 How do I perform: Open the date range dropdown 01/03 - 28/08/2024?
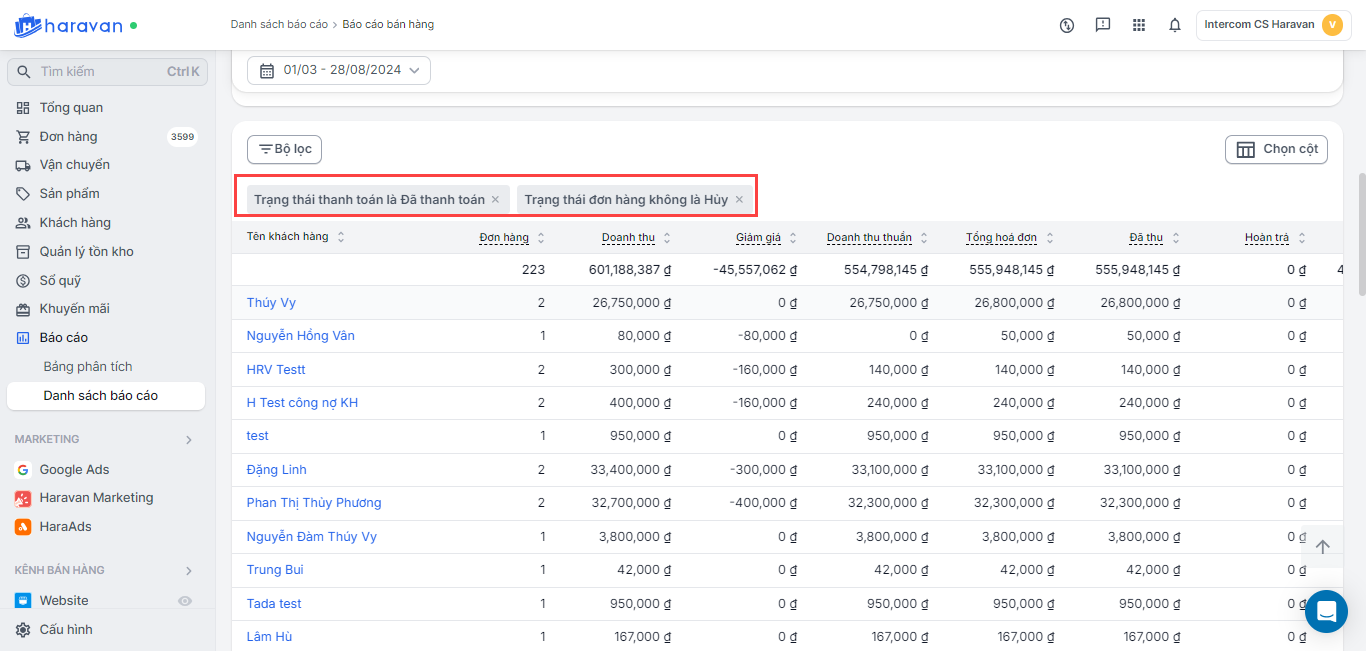click(339, 70)
